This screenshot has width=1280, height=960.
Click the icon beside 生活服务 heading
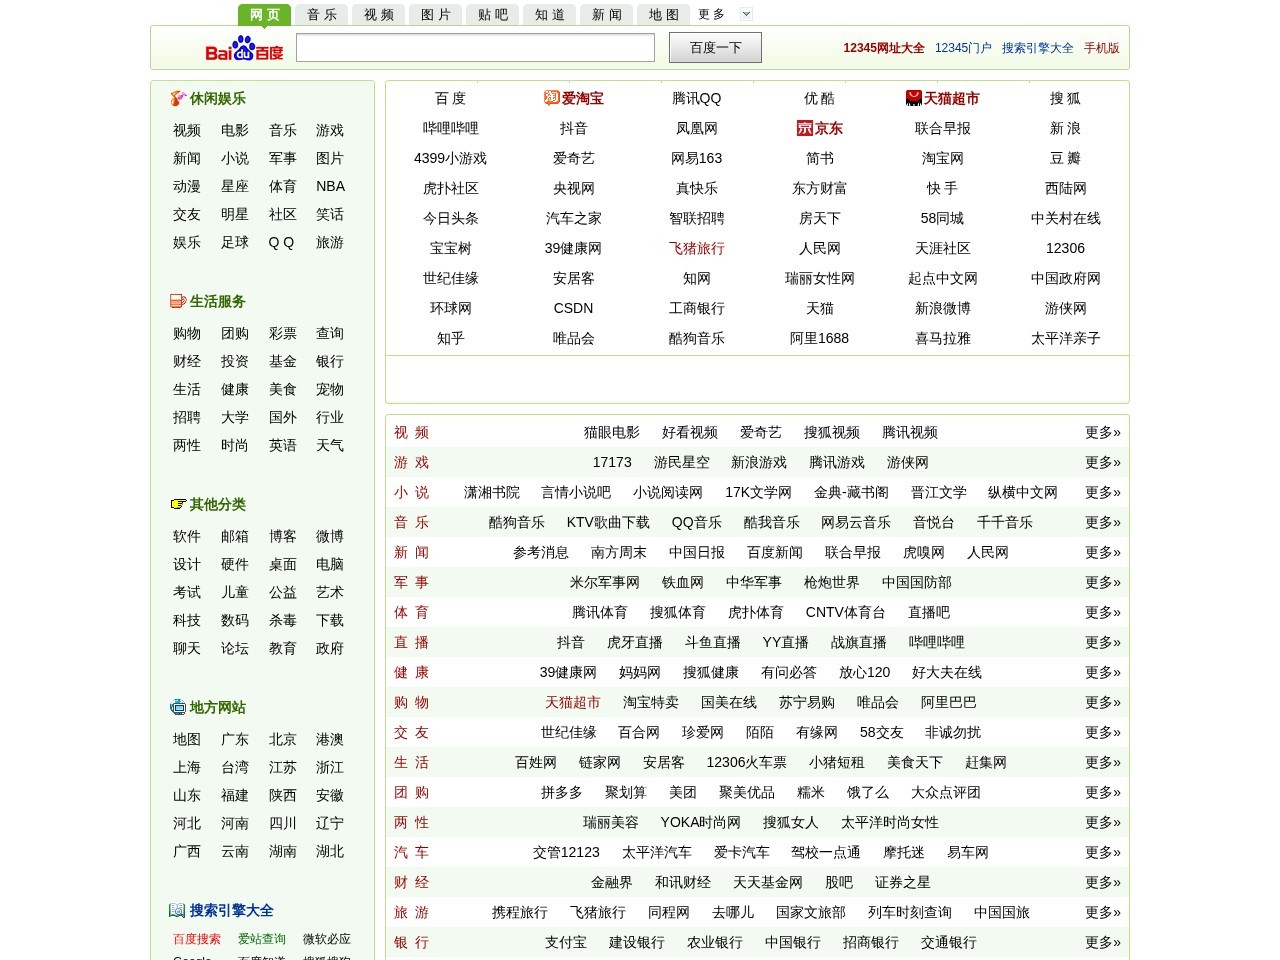pyautogui.click(x=176, y=301)
